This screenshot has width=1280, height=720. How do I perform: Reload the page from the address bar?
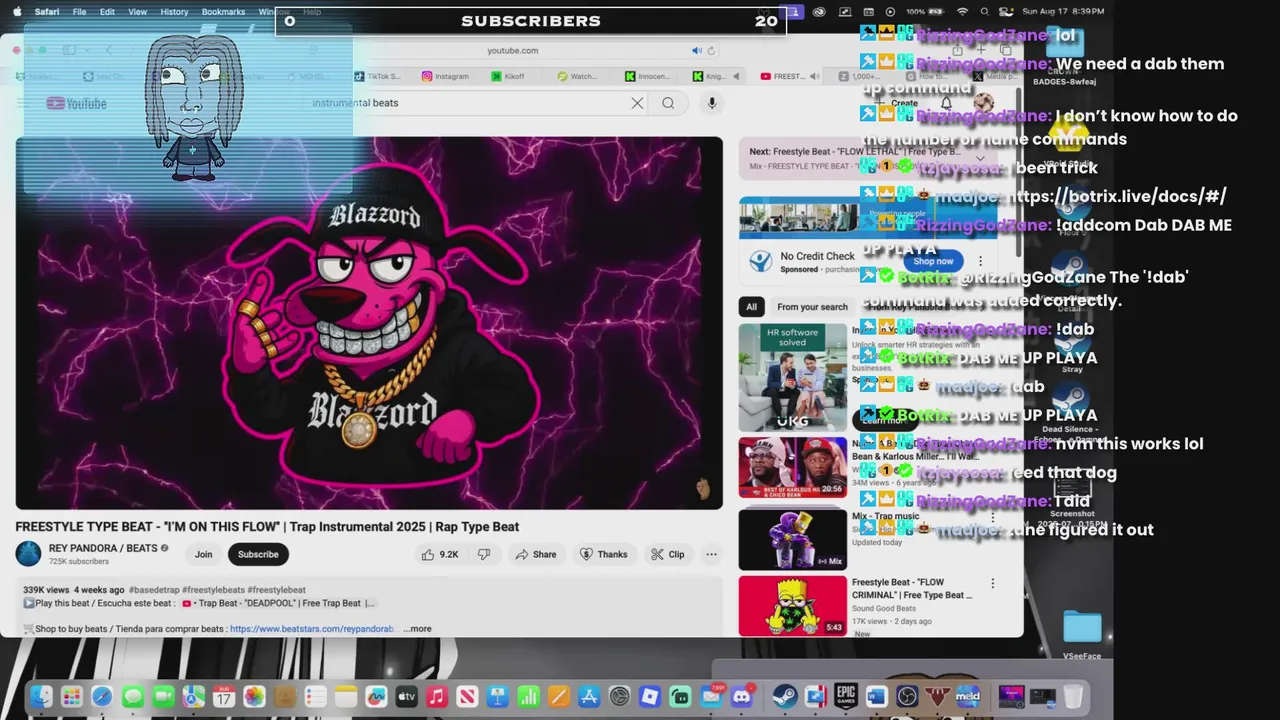[711, 50]
